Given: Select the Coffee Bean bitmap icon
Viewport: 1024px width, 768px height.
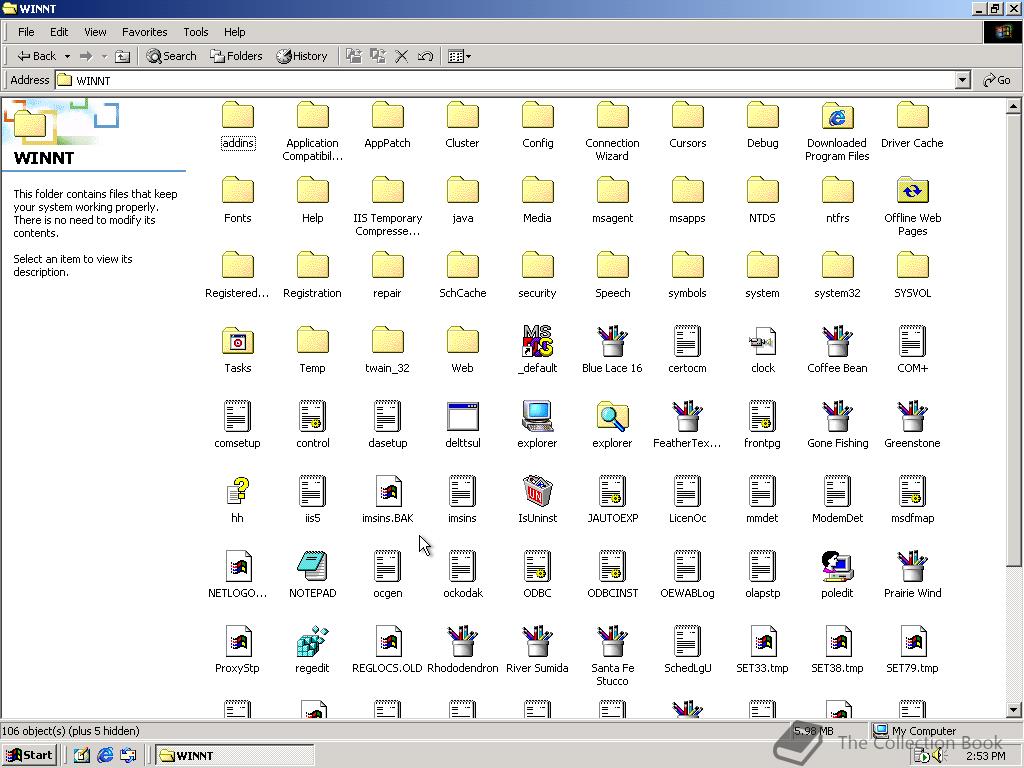Looking at the screenshot, I should (x=837, y=341).
